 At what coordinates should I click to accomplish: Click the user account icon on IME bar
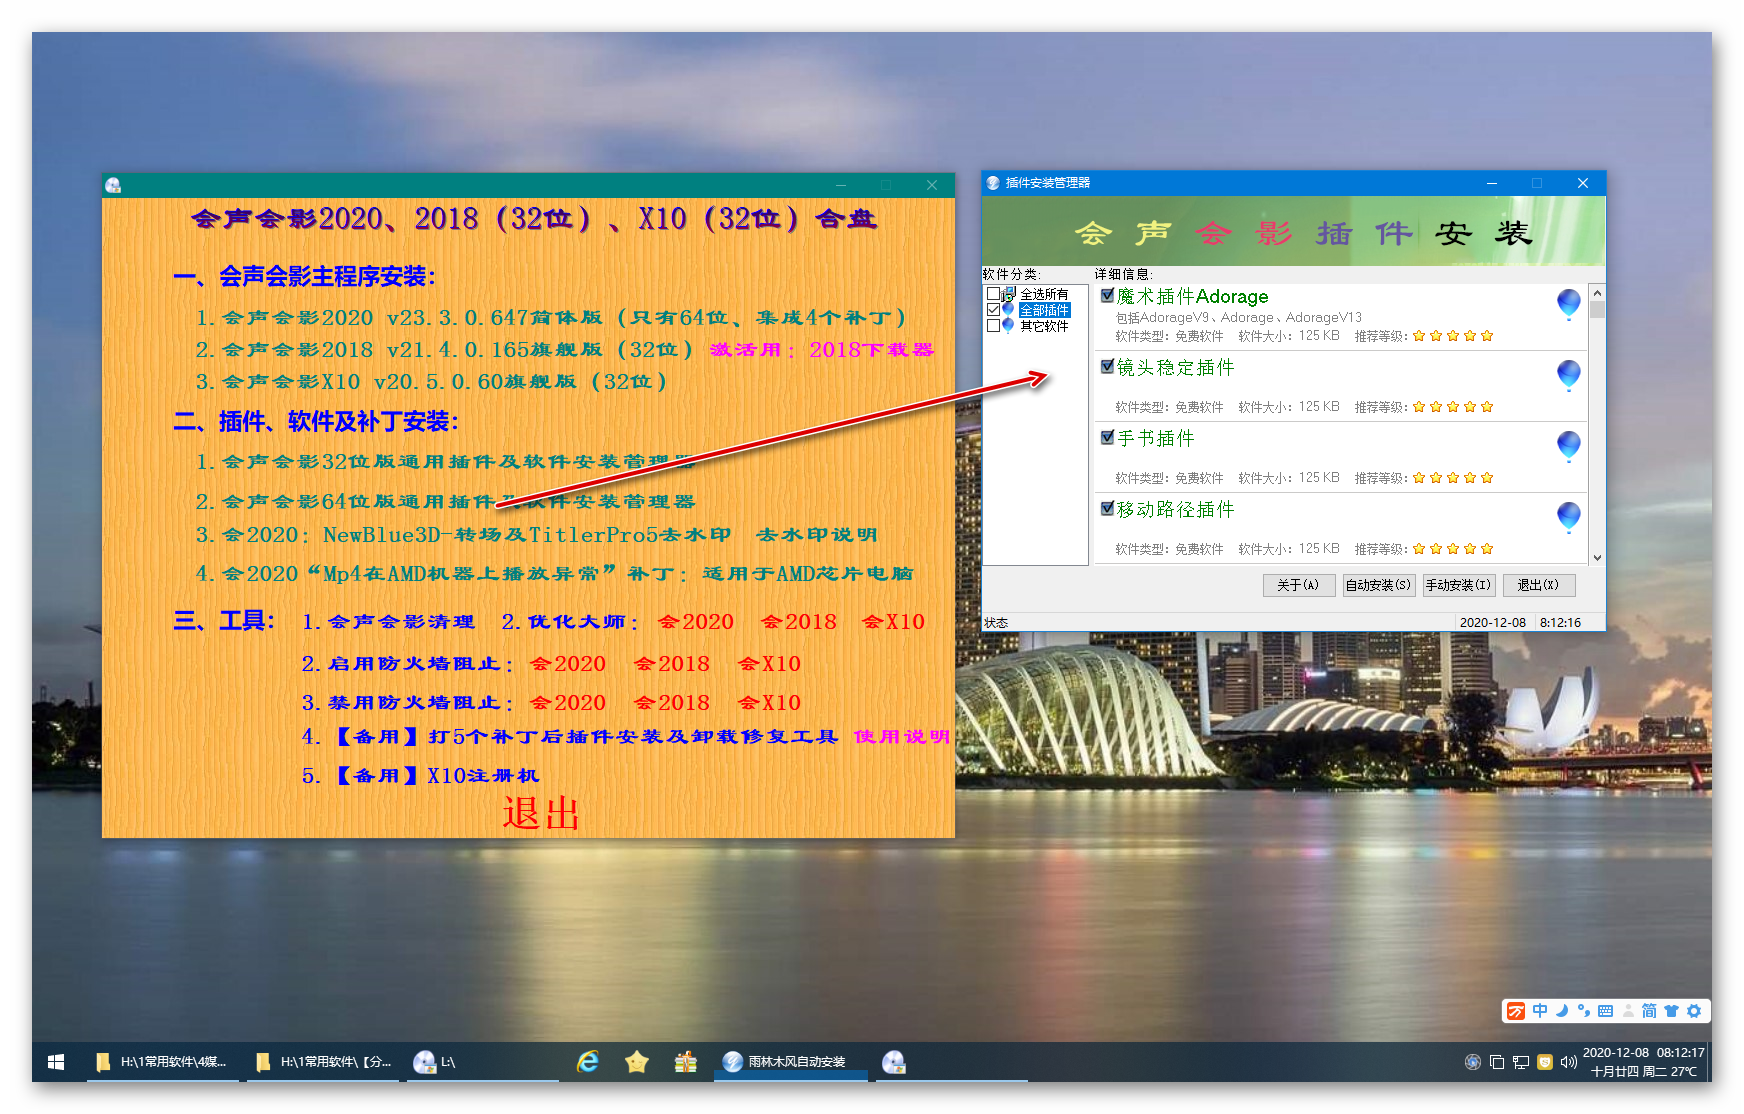point(1628,1011)
